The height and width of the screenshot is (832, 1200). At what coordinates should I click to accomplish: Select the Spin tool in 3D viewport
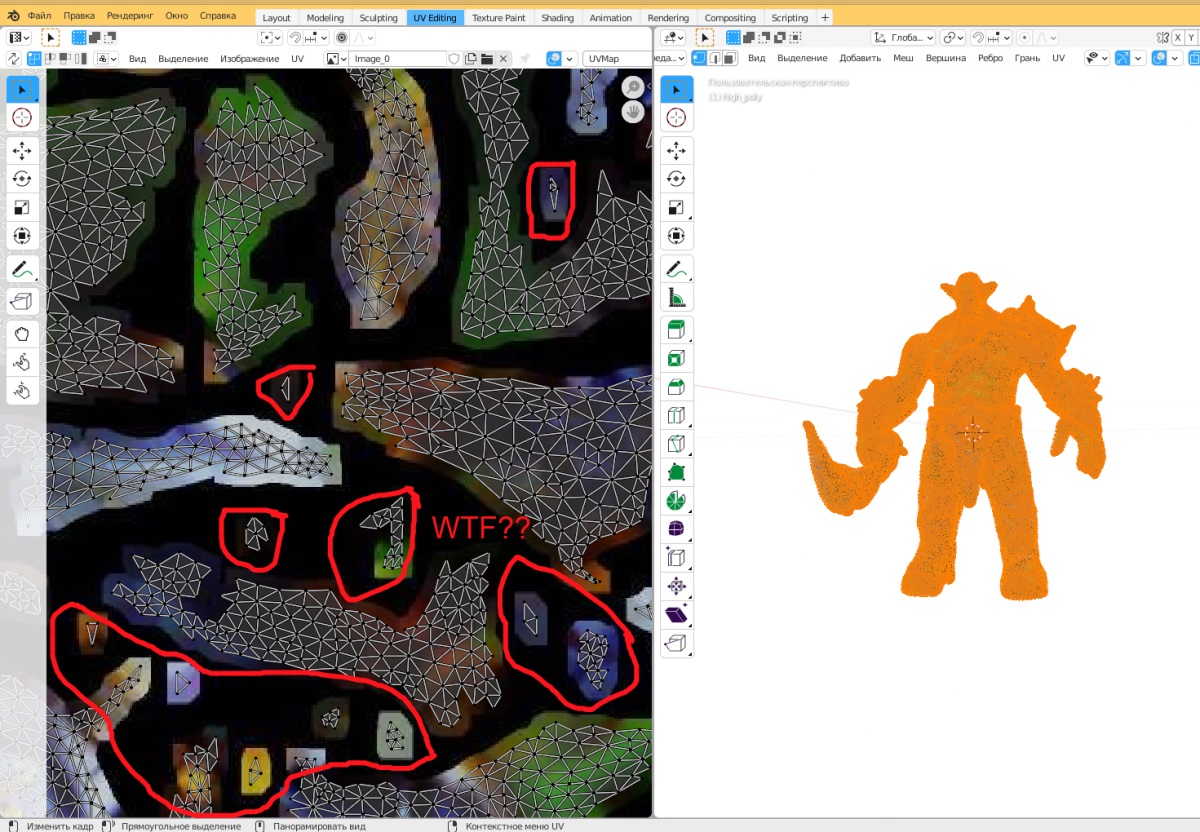676,500
